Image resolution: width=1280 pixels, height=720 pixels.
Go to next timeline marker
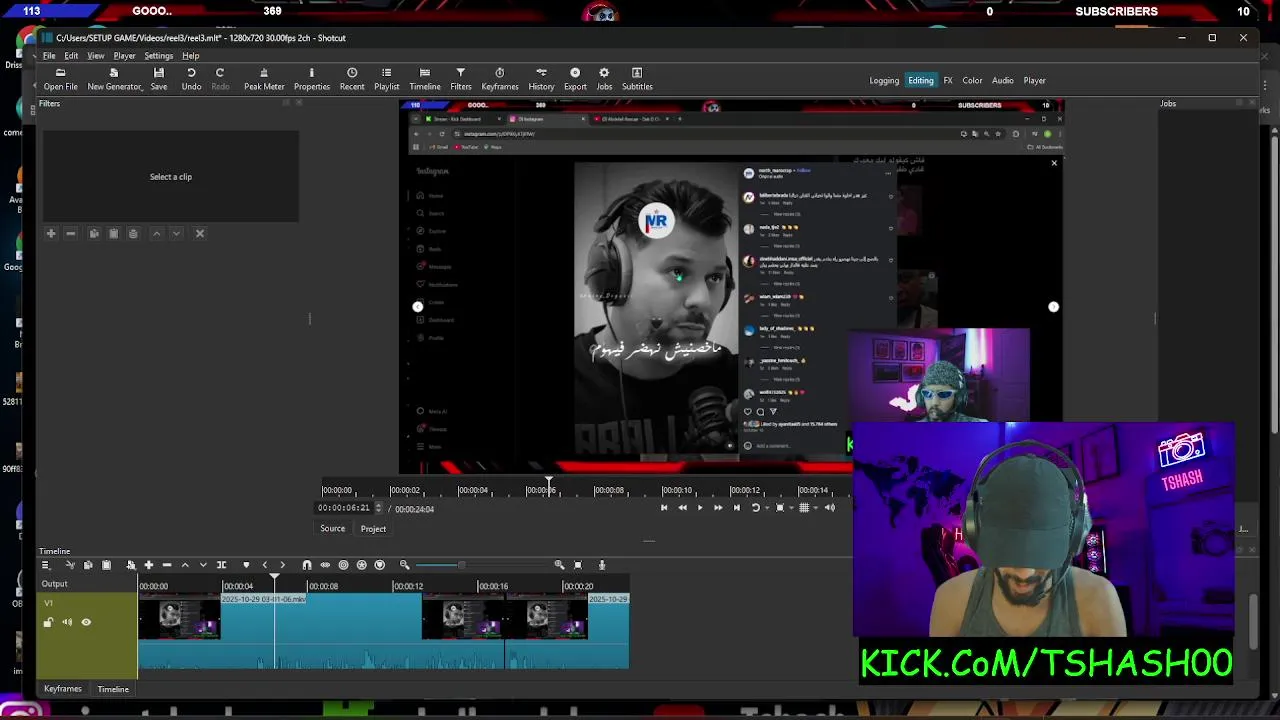coord(282,565)
